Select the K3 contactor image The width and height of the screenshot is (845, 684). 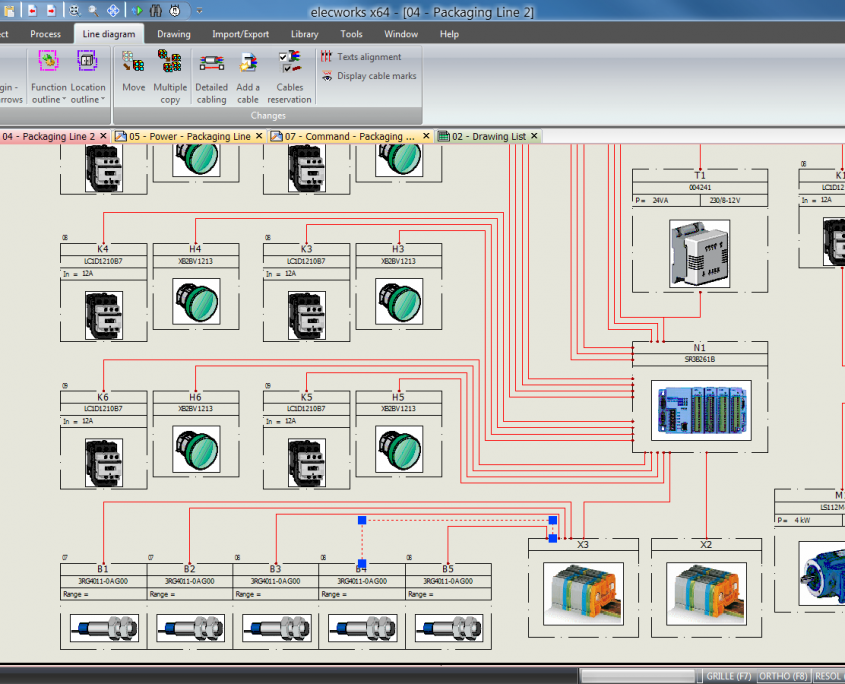[307, 315]
